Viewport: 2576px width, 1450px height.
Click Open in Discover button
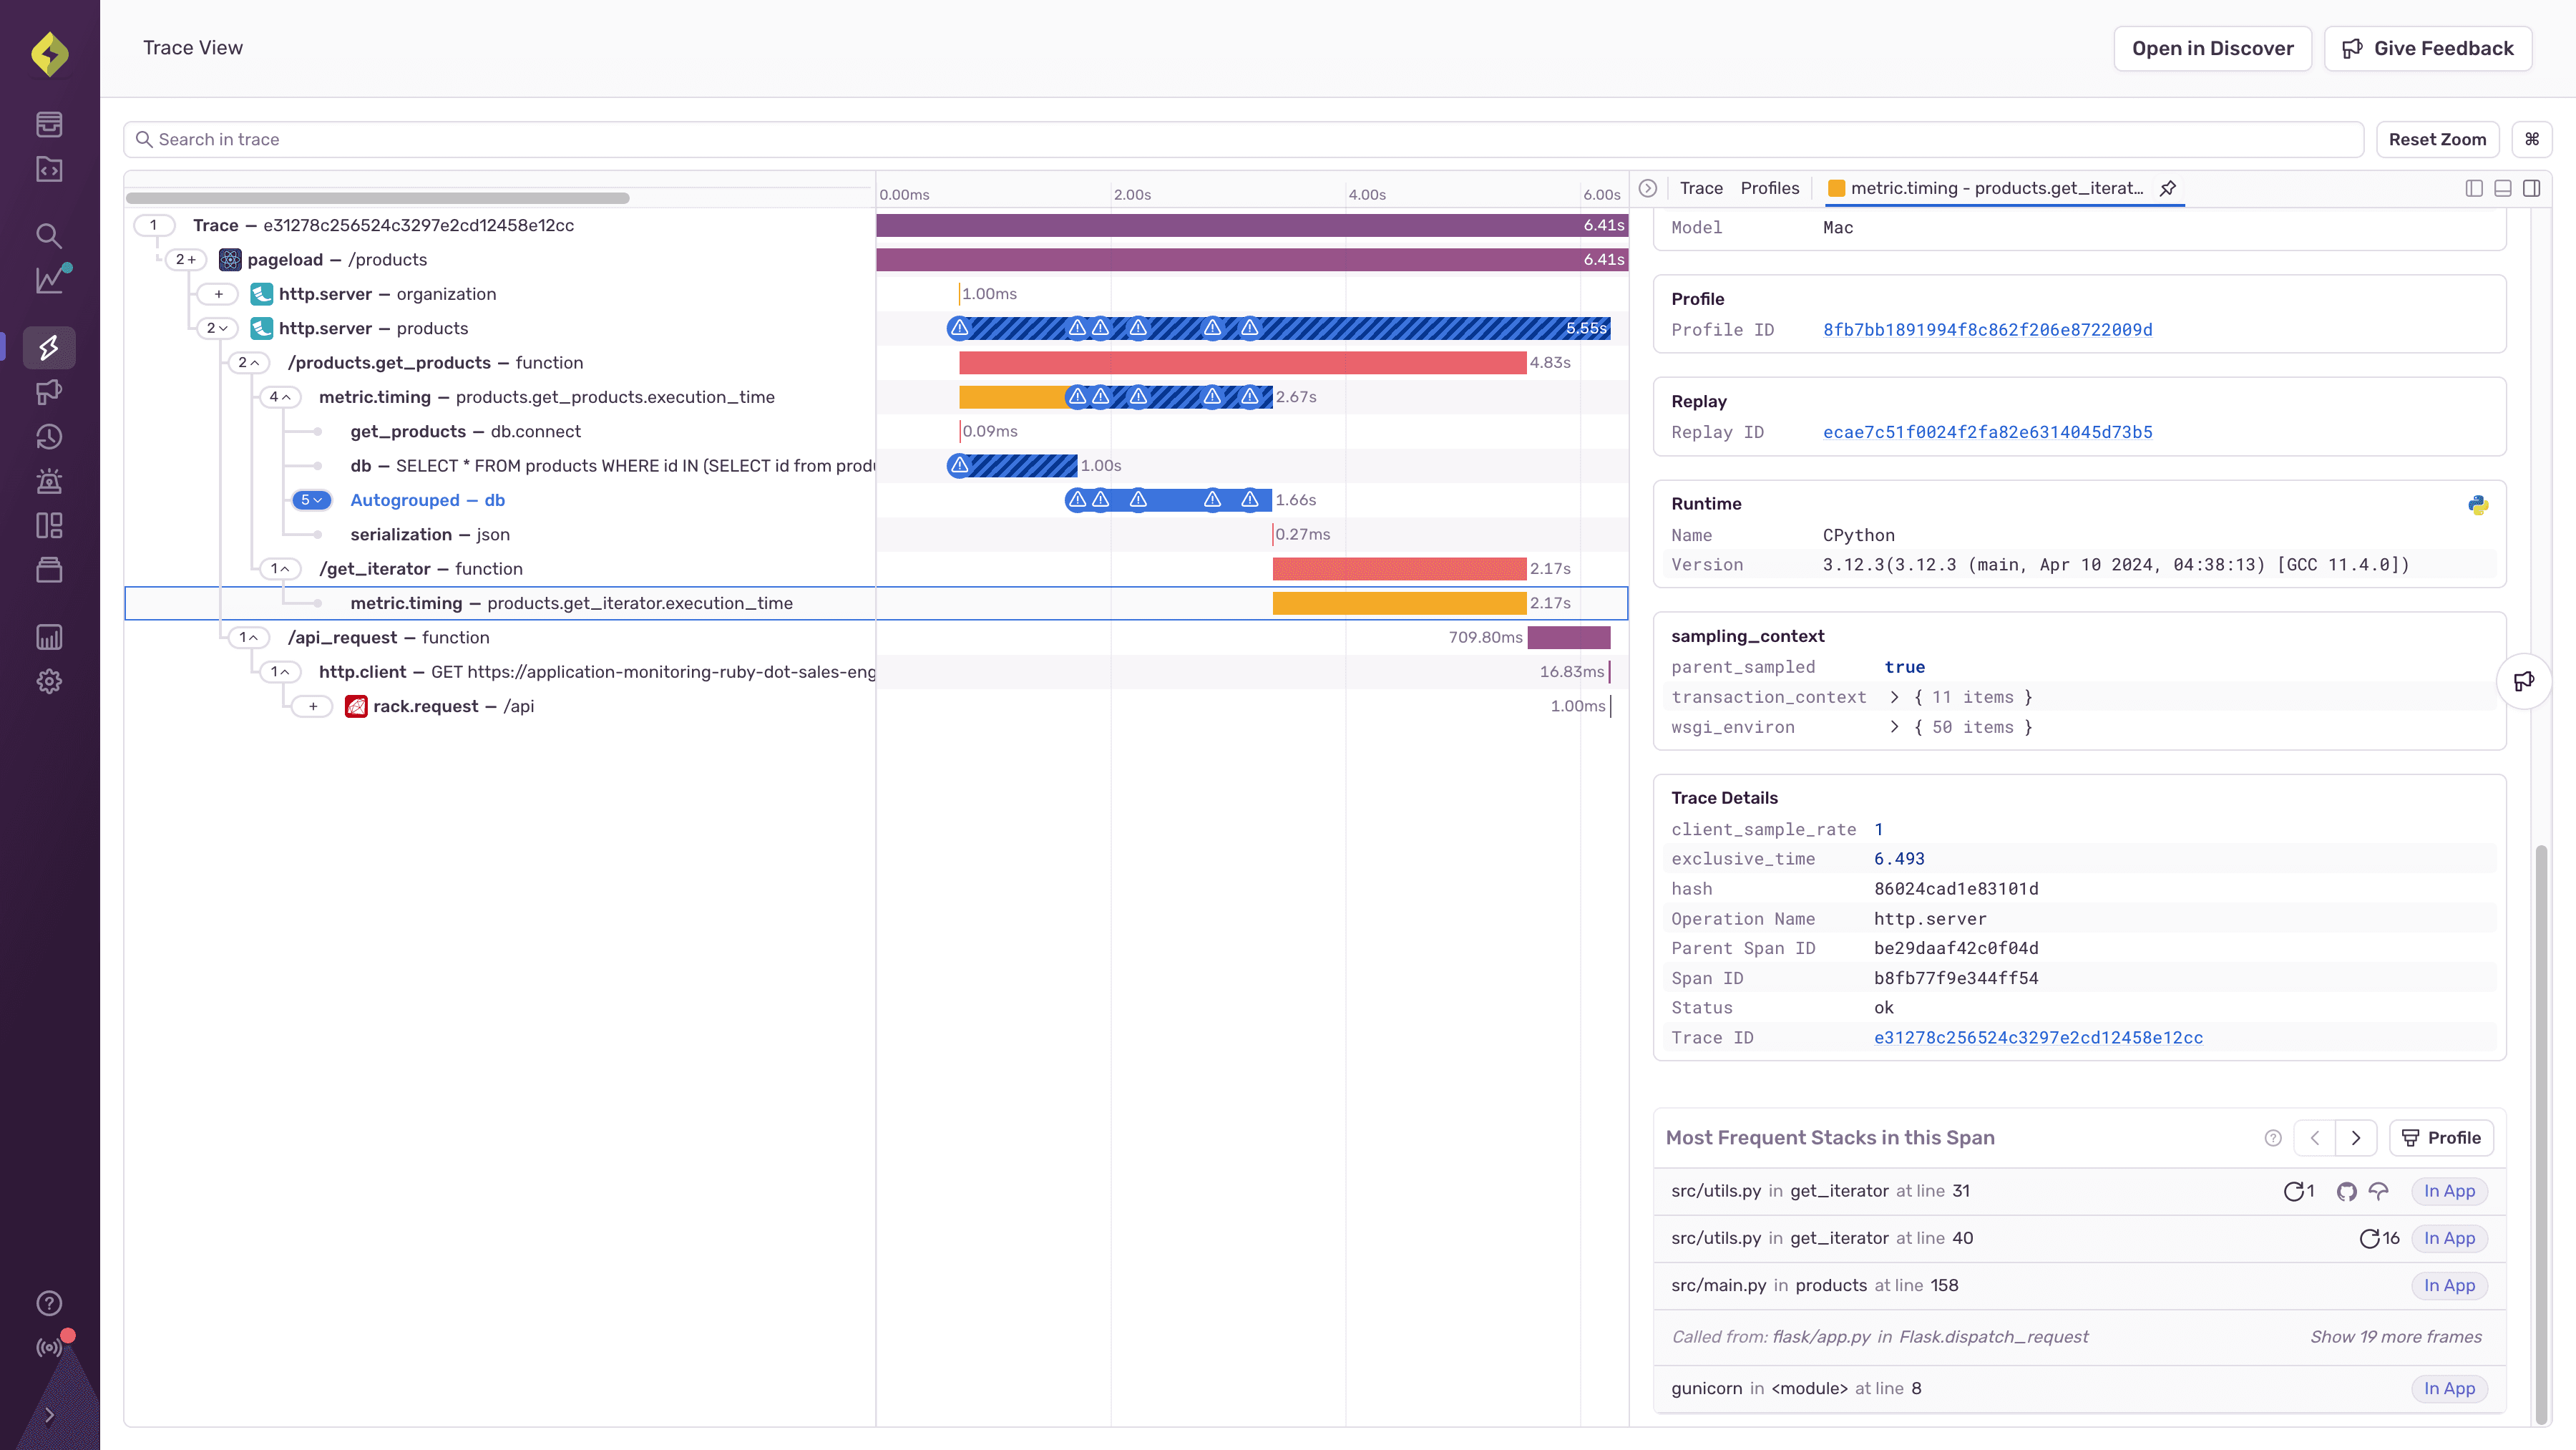pyautogui.click(x=2213, y=48)
